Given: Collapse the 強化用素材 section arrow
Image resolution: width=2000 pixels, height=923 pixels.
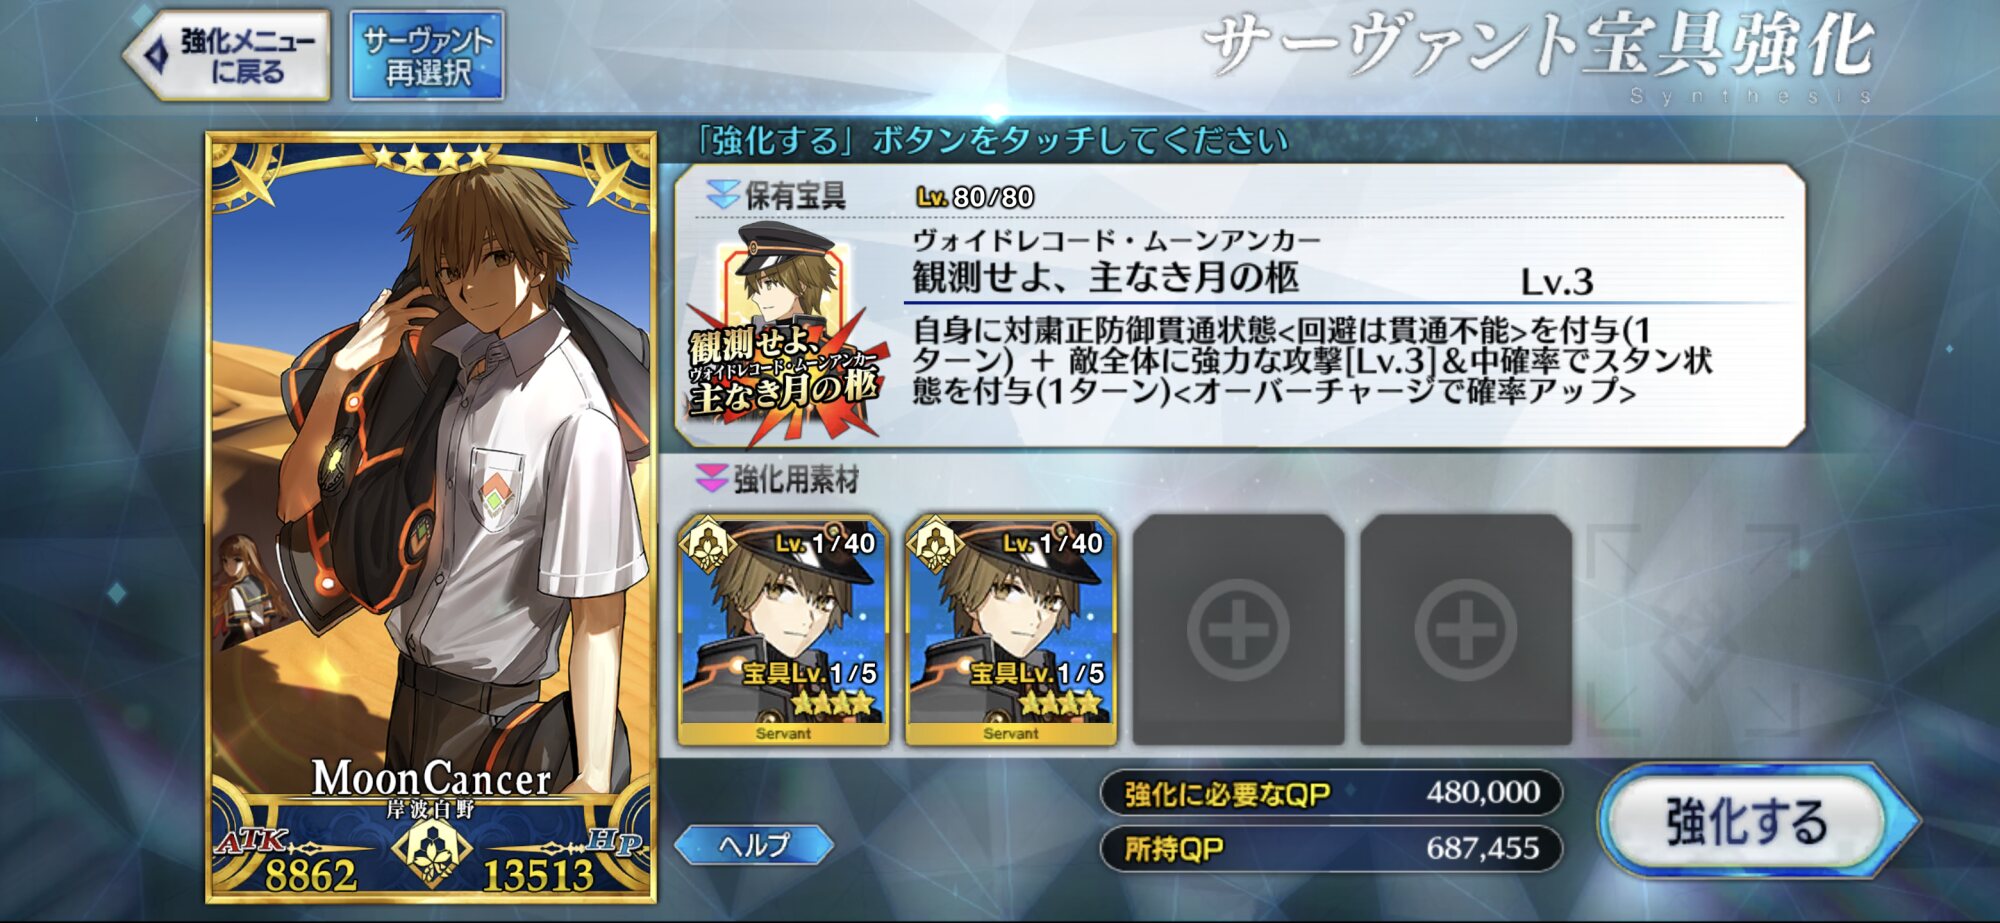Looking at the screenshot, I should coord(711,478).
